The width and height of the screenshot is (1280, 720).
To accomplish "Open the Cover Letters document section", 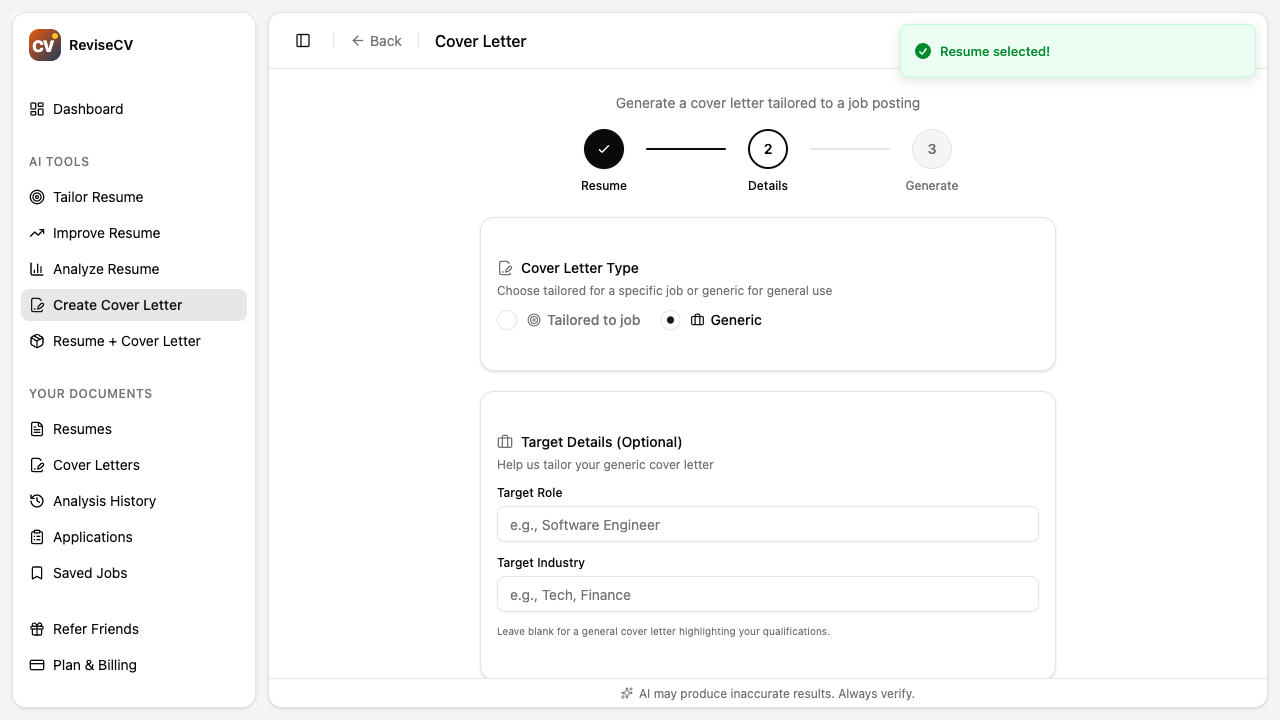I will (96, 465).
